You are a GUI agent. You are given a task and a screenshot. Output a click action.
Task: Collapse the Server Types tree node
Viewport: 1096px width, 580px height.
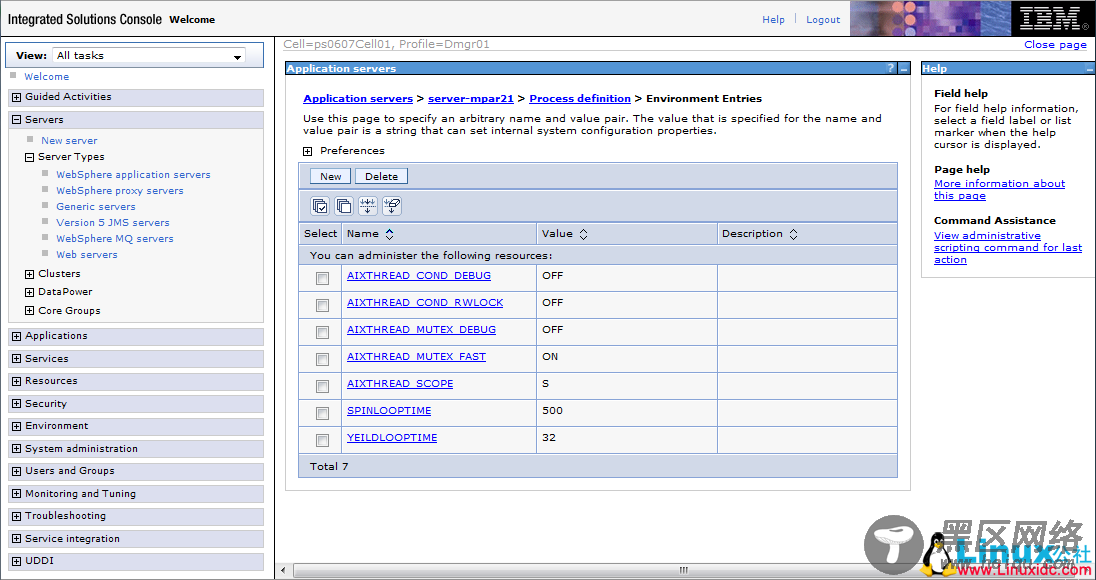point(29,157)
